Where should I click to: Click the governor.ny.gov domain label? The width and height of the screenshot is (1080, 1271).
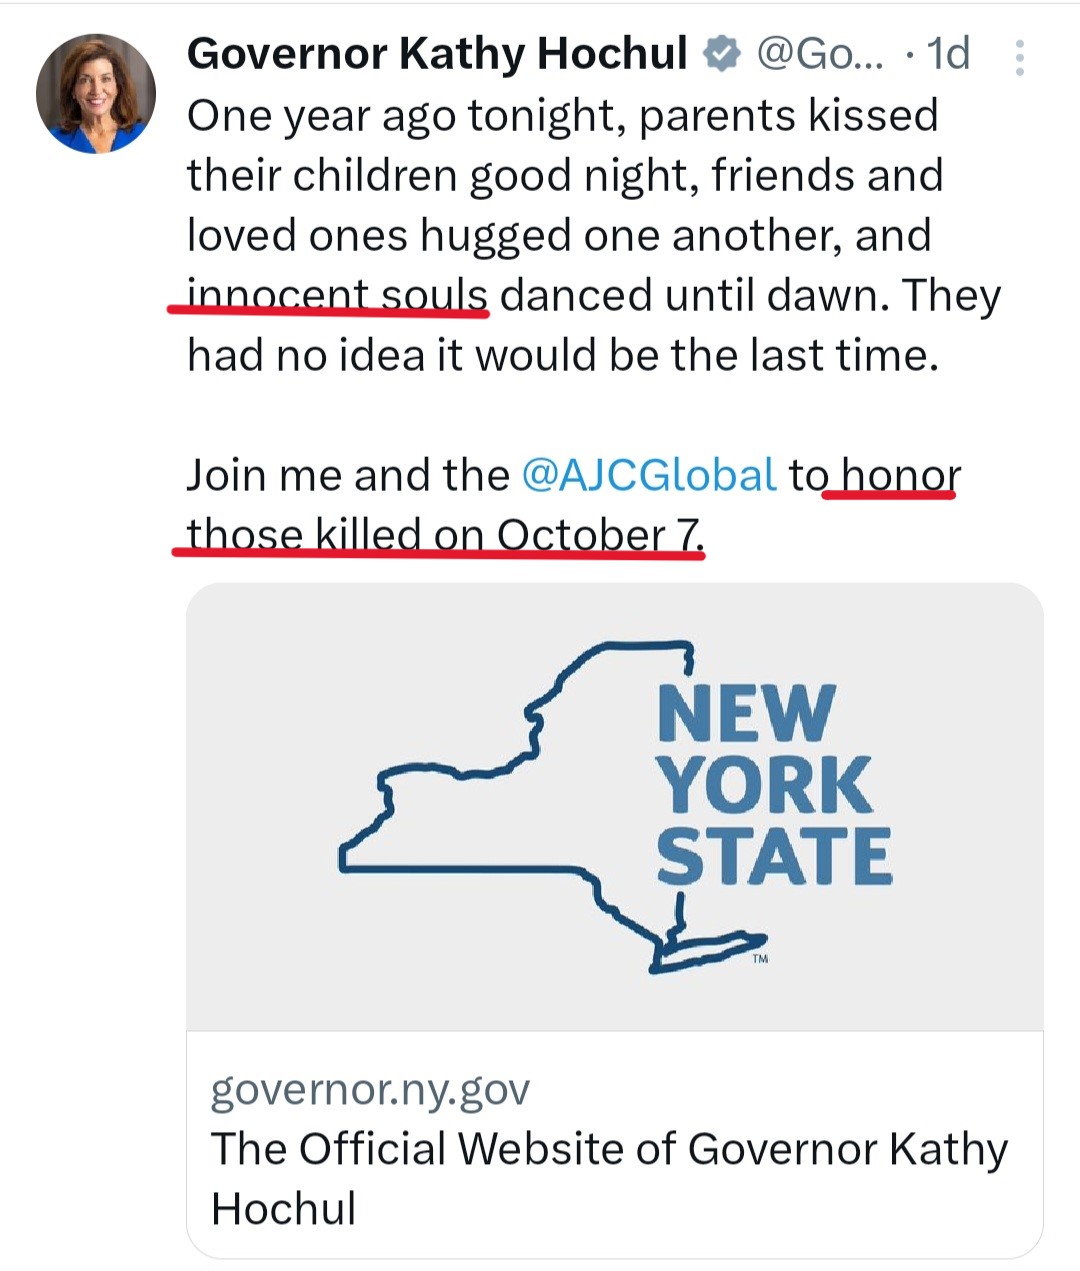(x=370, y=1089)
